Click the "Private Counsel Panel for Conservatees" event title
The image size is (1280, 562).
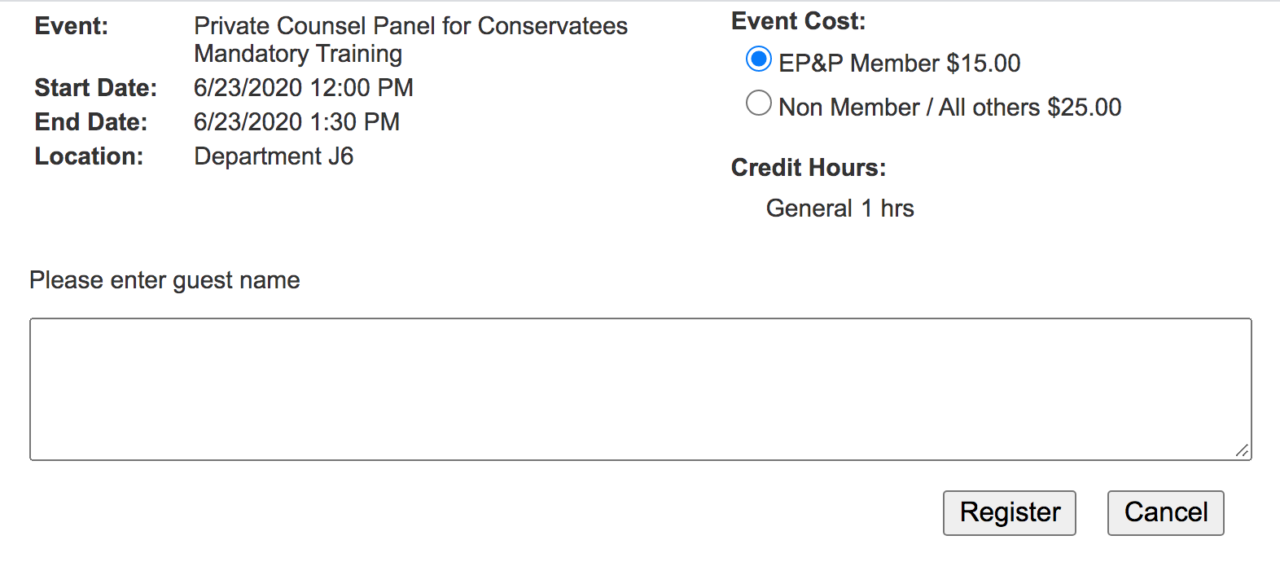tap(410, 27)
